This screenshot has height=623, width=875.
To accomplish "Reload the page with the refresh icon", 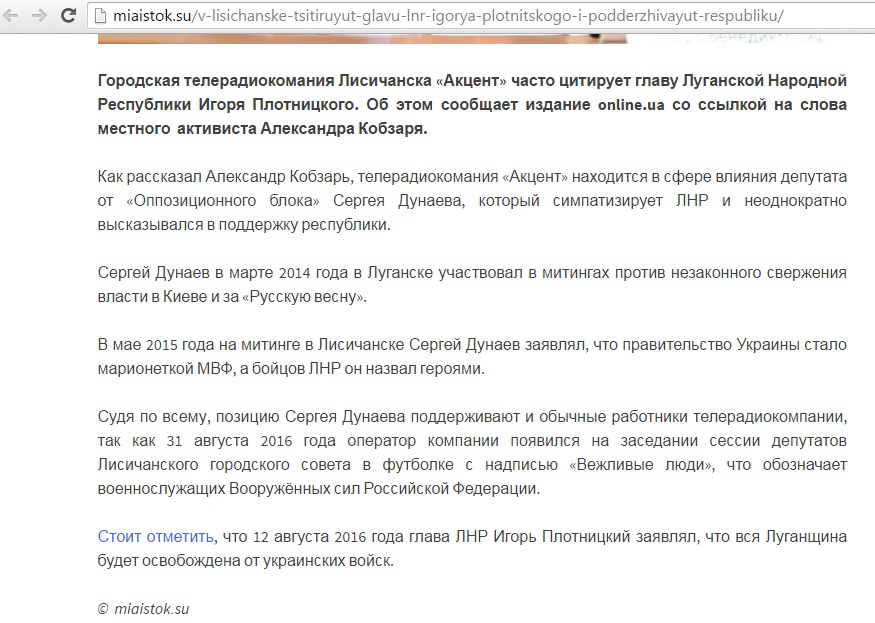I will (67, 17).
